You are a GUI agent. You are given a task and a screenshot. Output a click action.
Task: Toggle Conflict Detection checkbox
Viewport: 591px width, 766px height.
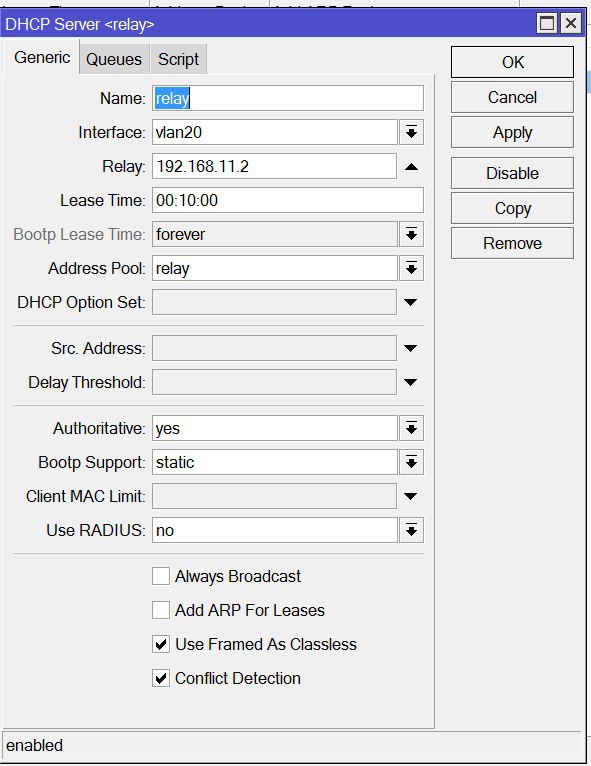[161, 678]
